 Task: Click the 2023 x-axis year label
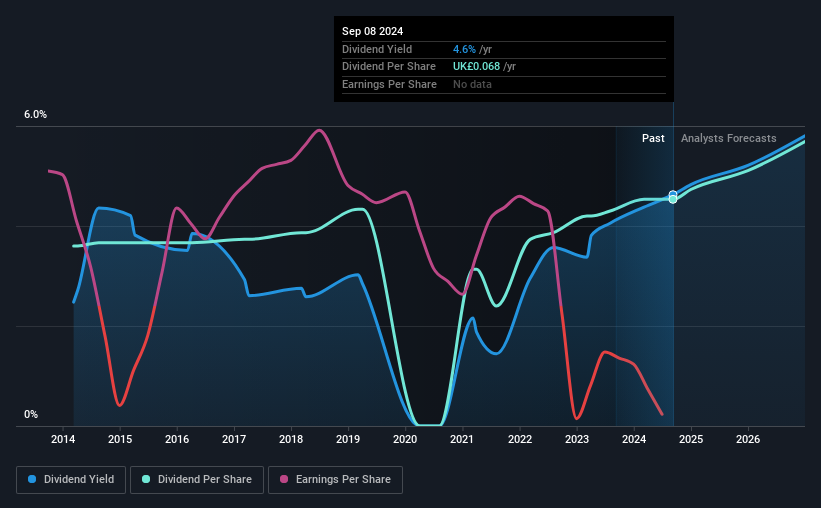click(577, 439)
